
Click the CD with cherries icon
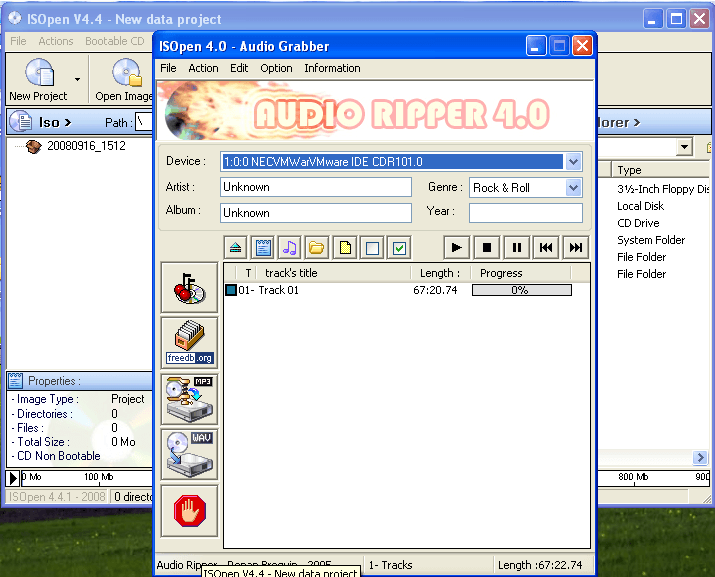[189, 288]
